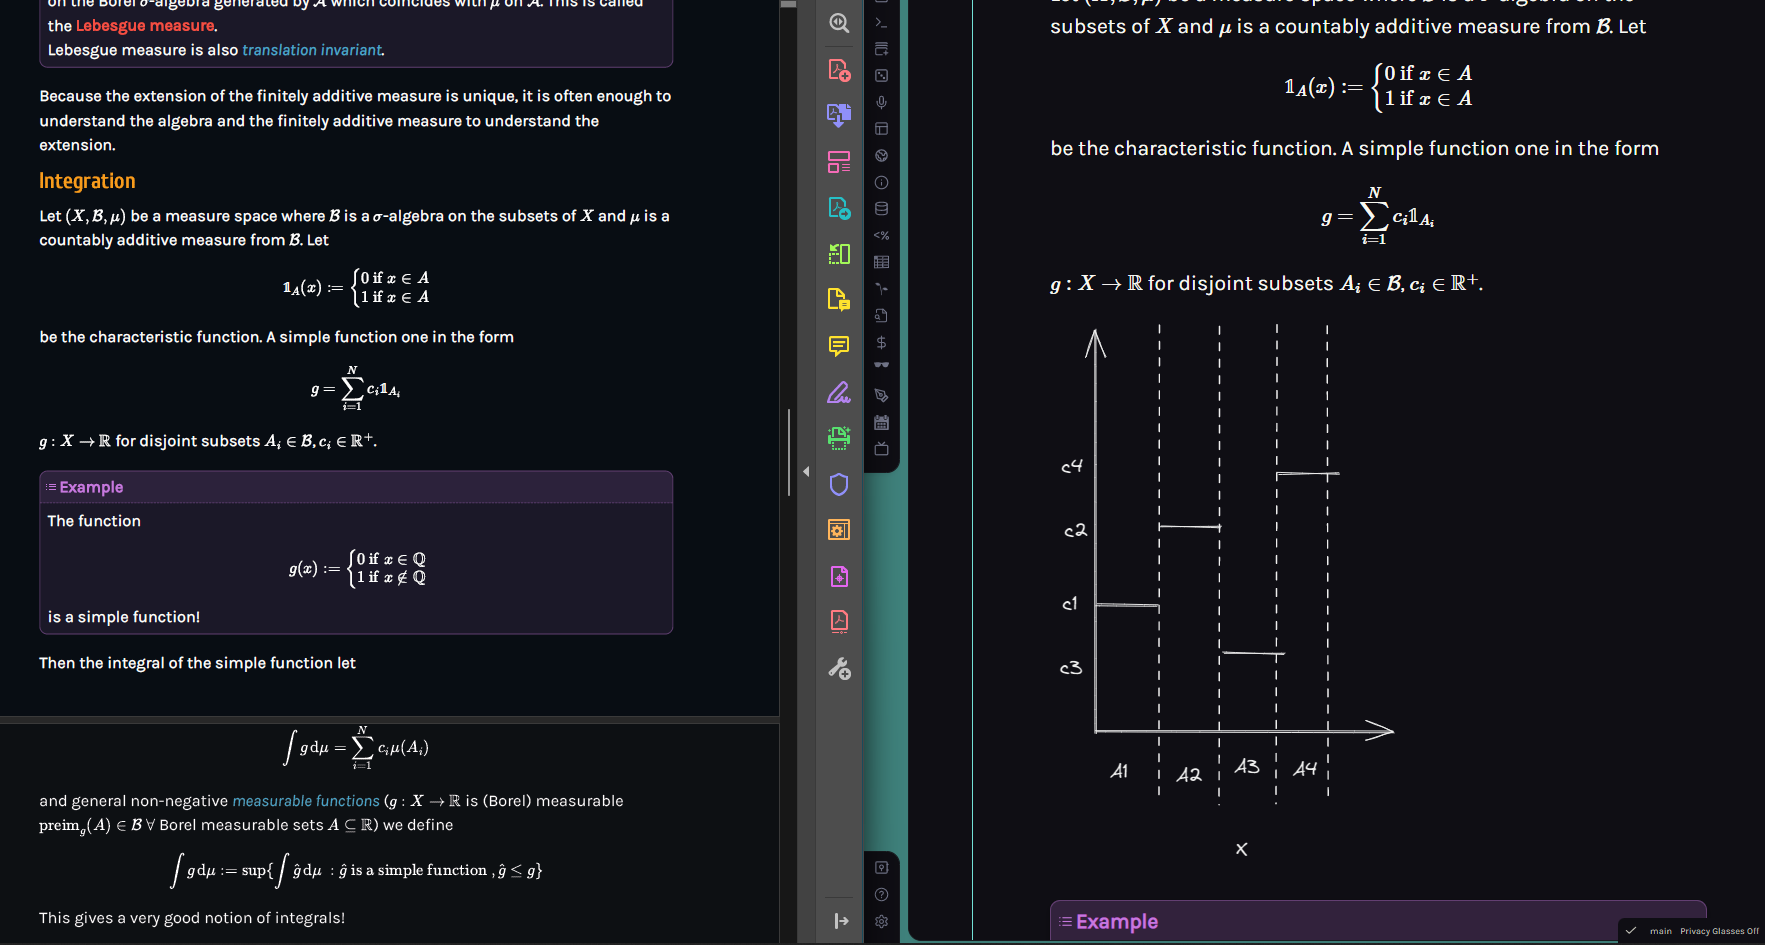Select the sunglasses Privacy Glasses icon

pyautogui.click(x=881, y=365)
